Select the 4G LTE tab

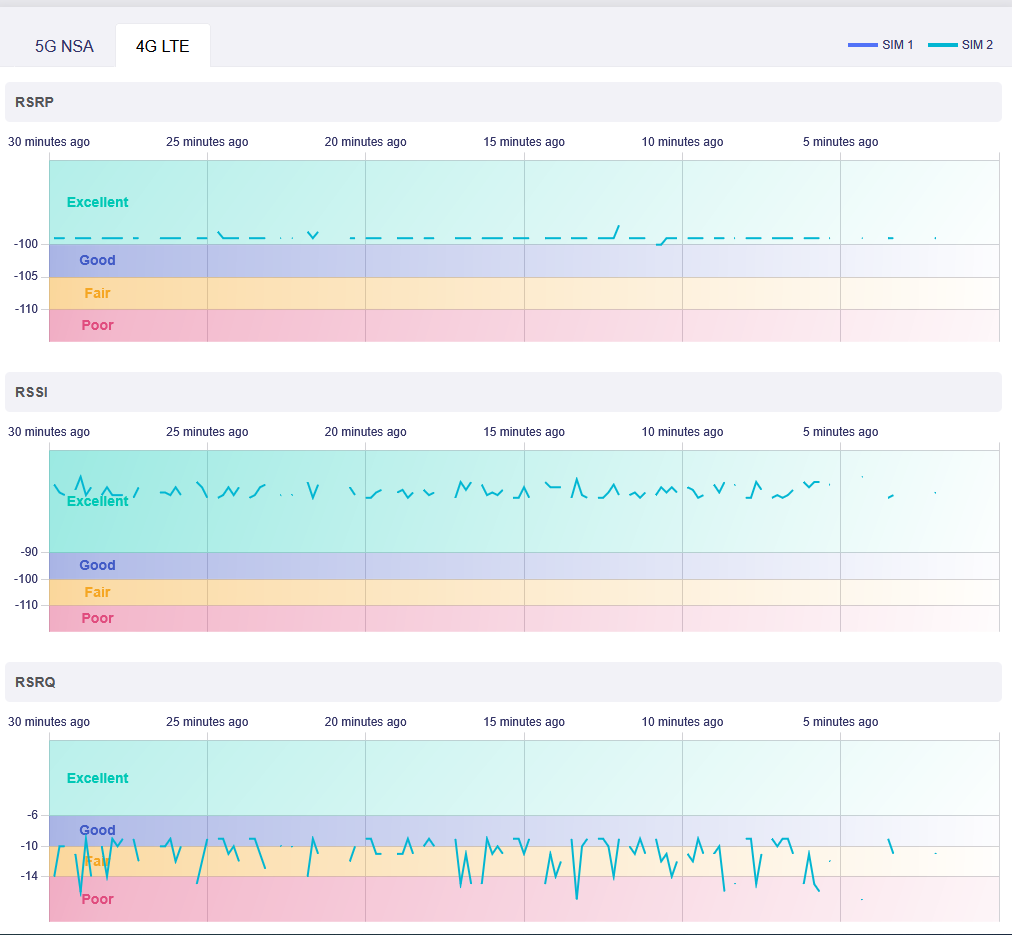[162, 46]
